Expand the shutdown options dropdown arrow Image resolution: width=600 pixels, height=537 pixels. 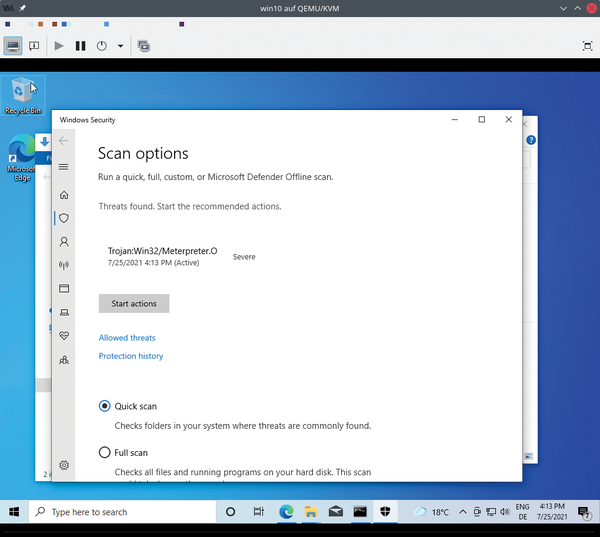click(x=121, y=46)
